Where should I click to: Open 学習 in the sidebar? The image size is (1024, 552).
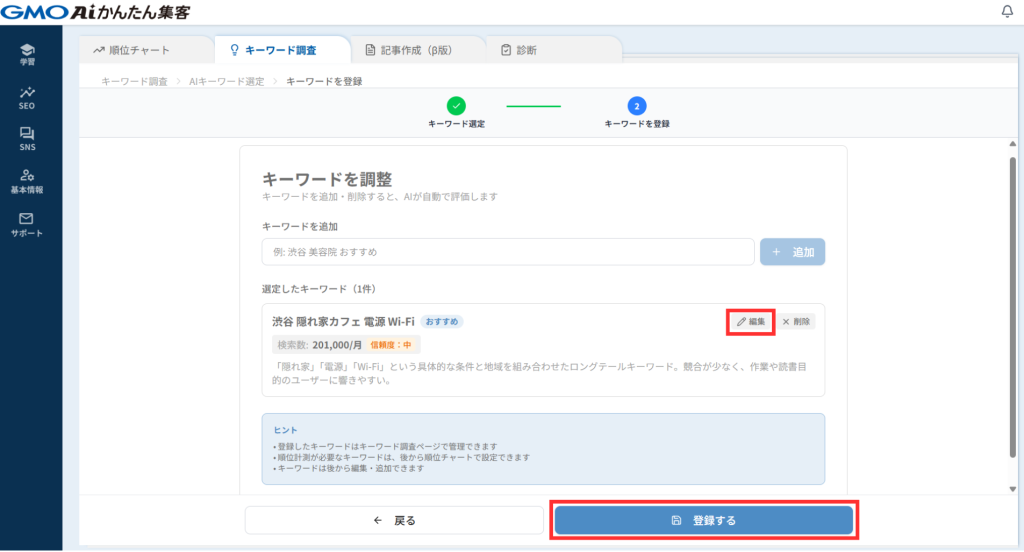click(27, 54)
